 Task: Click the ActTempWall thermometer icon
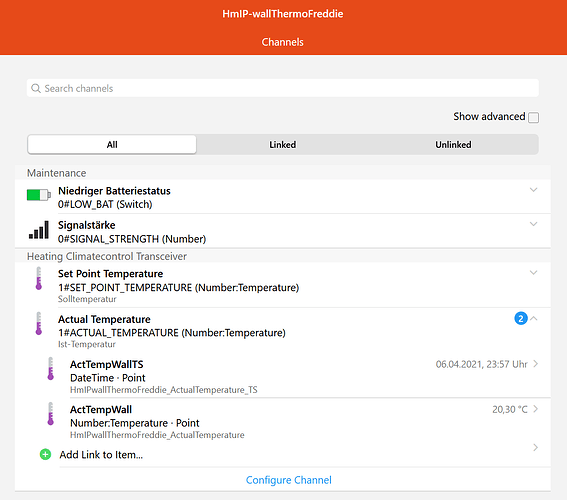(x=51, y=414)
